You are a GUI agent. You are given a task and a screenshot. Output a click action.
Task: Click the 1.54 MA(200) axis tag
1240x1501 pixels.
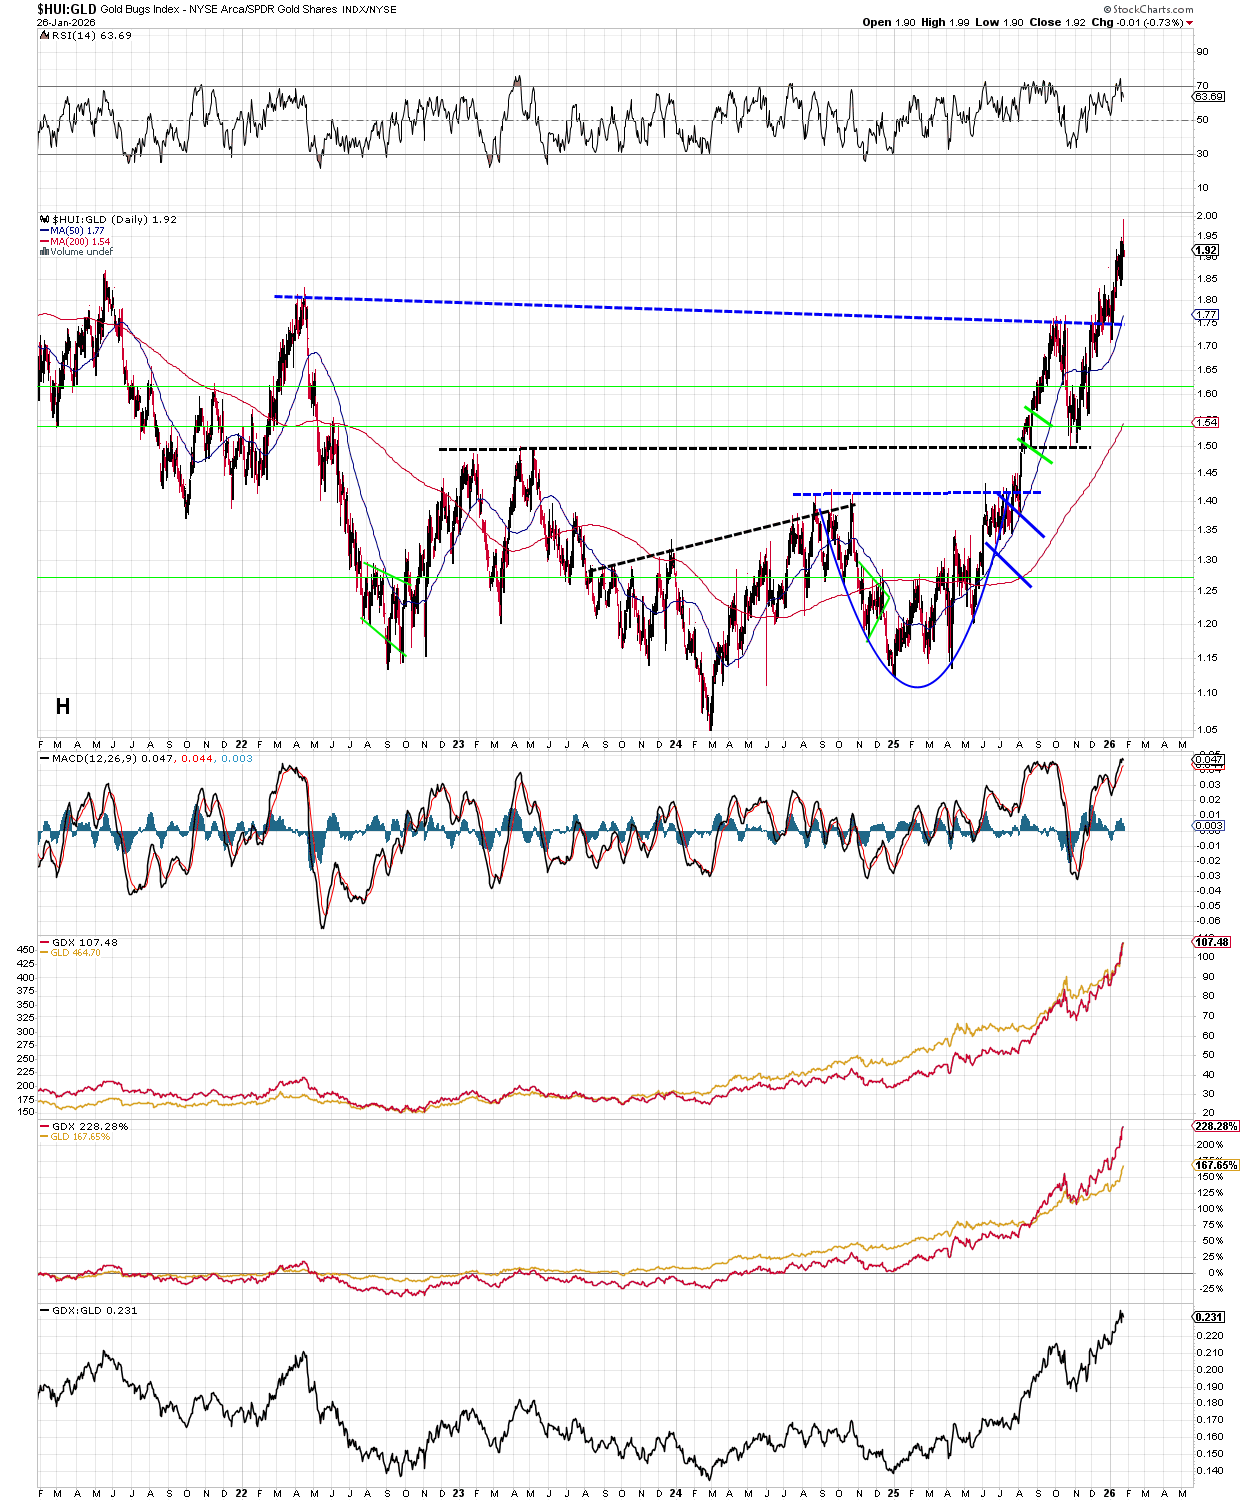(1206, 423)
